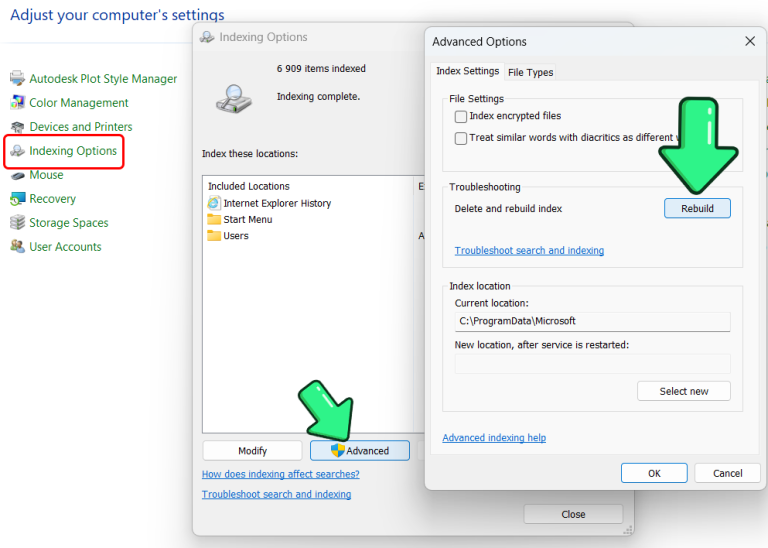Image resolution: width=768 pixels, height=548 pixels.
Task: Open the Advanced indexing help link
Action: (494, 438)
